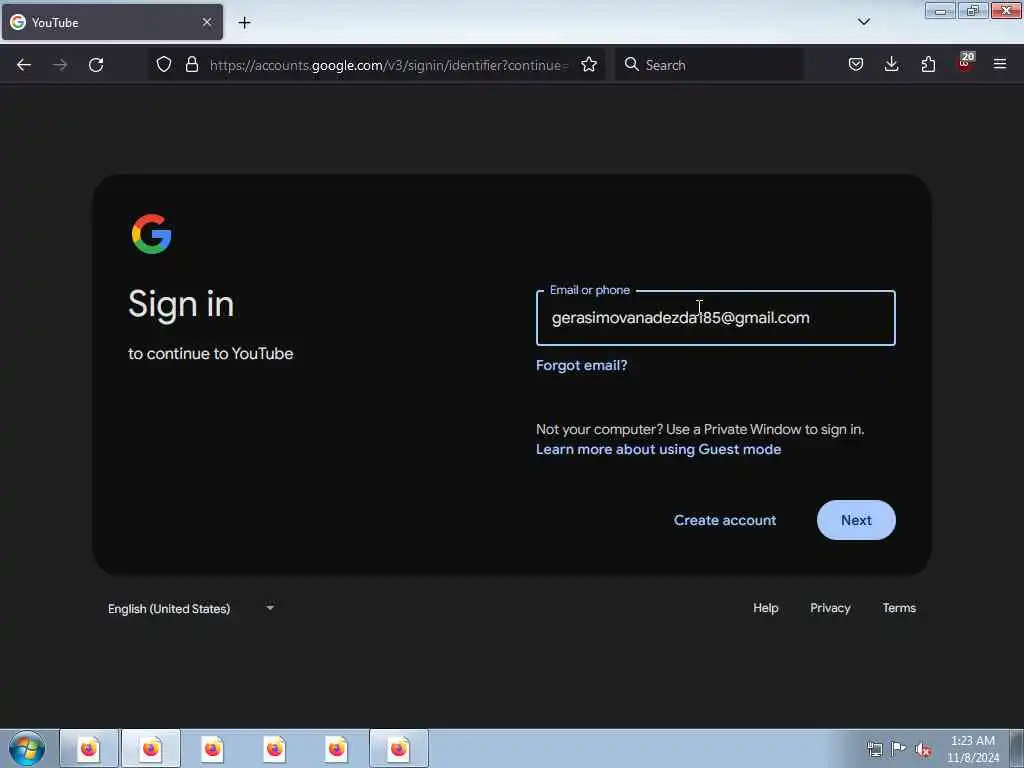
Task: Open Learn more about using Guest mode
Action: coord(658,449)
